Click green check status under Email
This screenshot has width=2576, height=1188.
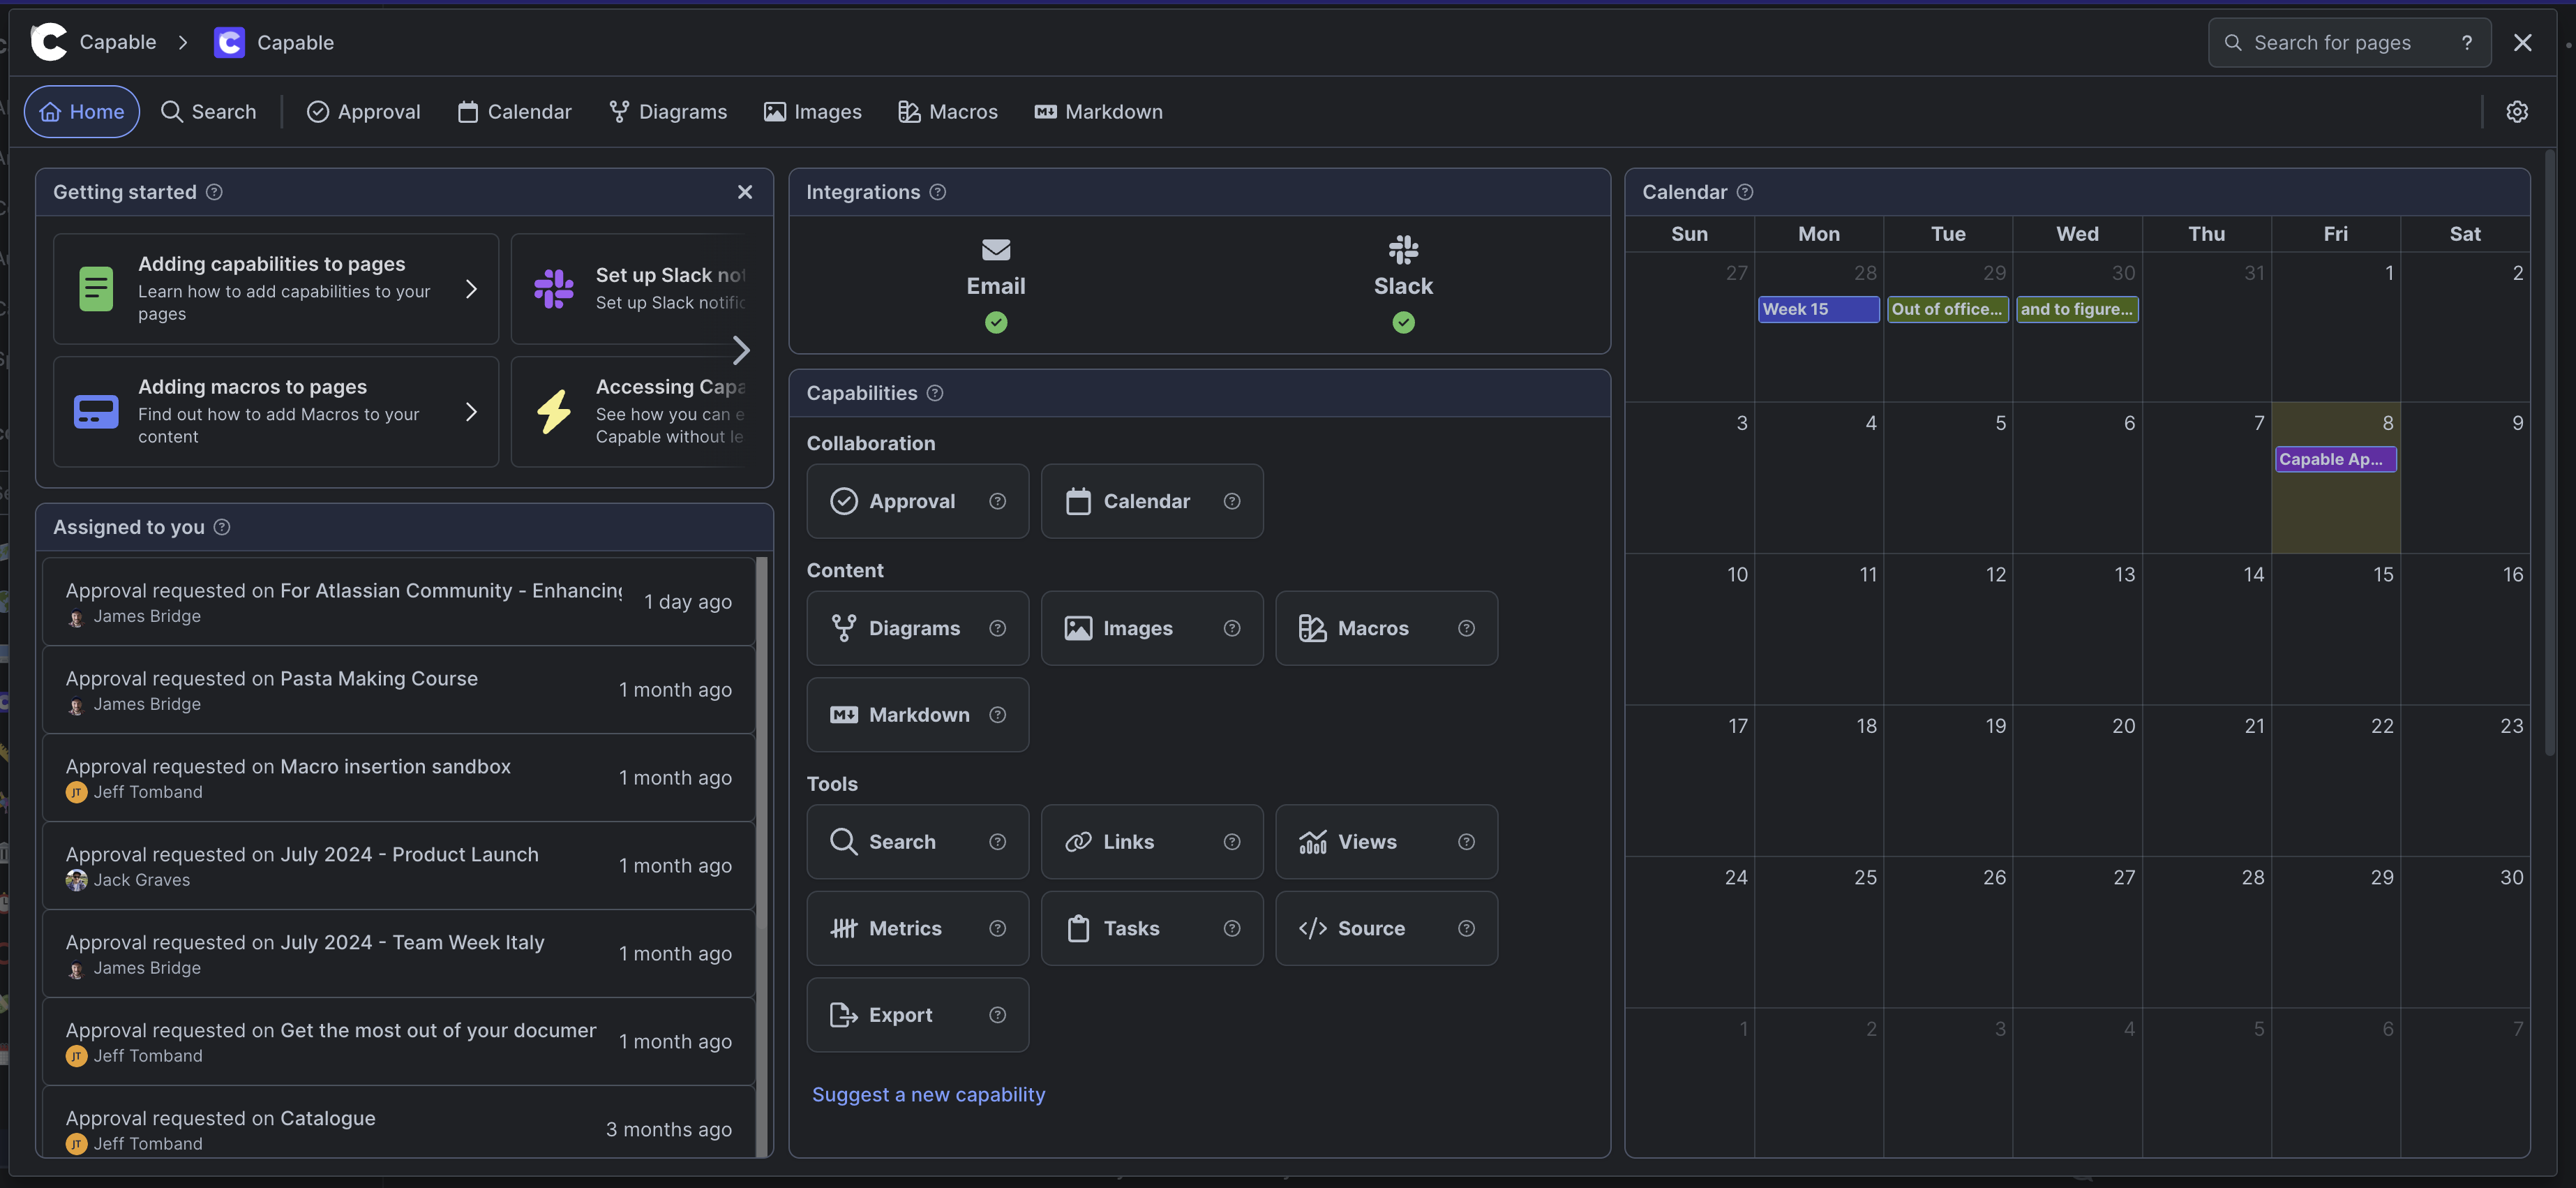[995, 322]
